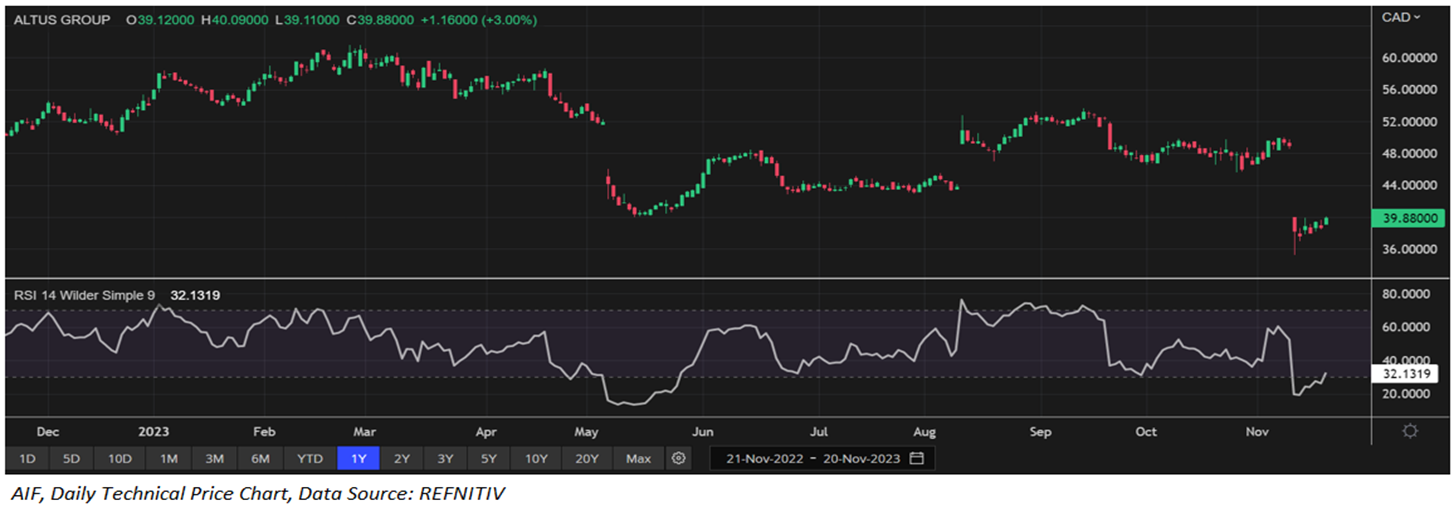Click the Feb label on time axis
Viewport: 1454px width, 509px height.
tap(263, 432)
